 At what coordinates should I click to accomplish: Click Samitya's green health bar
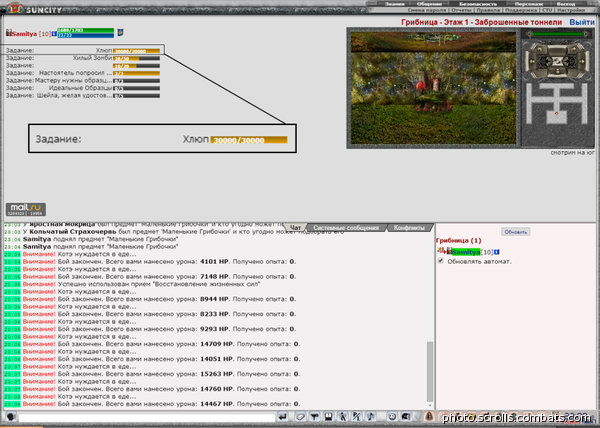[85, 30]
